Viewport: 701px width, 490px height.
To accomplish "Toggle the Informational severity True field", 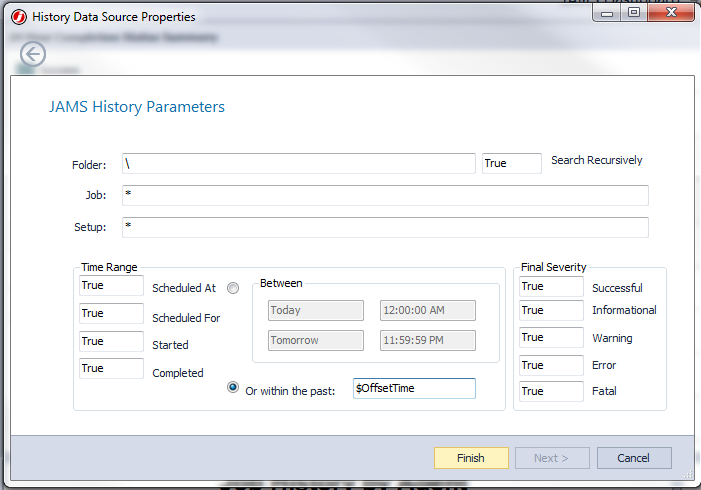I will tap(551, 310).
